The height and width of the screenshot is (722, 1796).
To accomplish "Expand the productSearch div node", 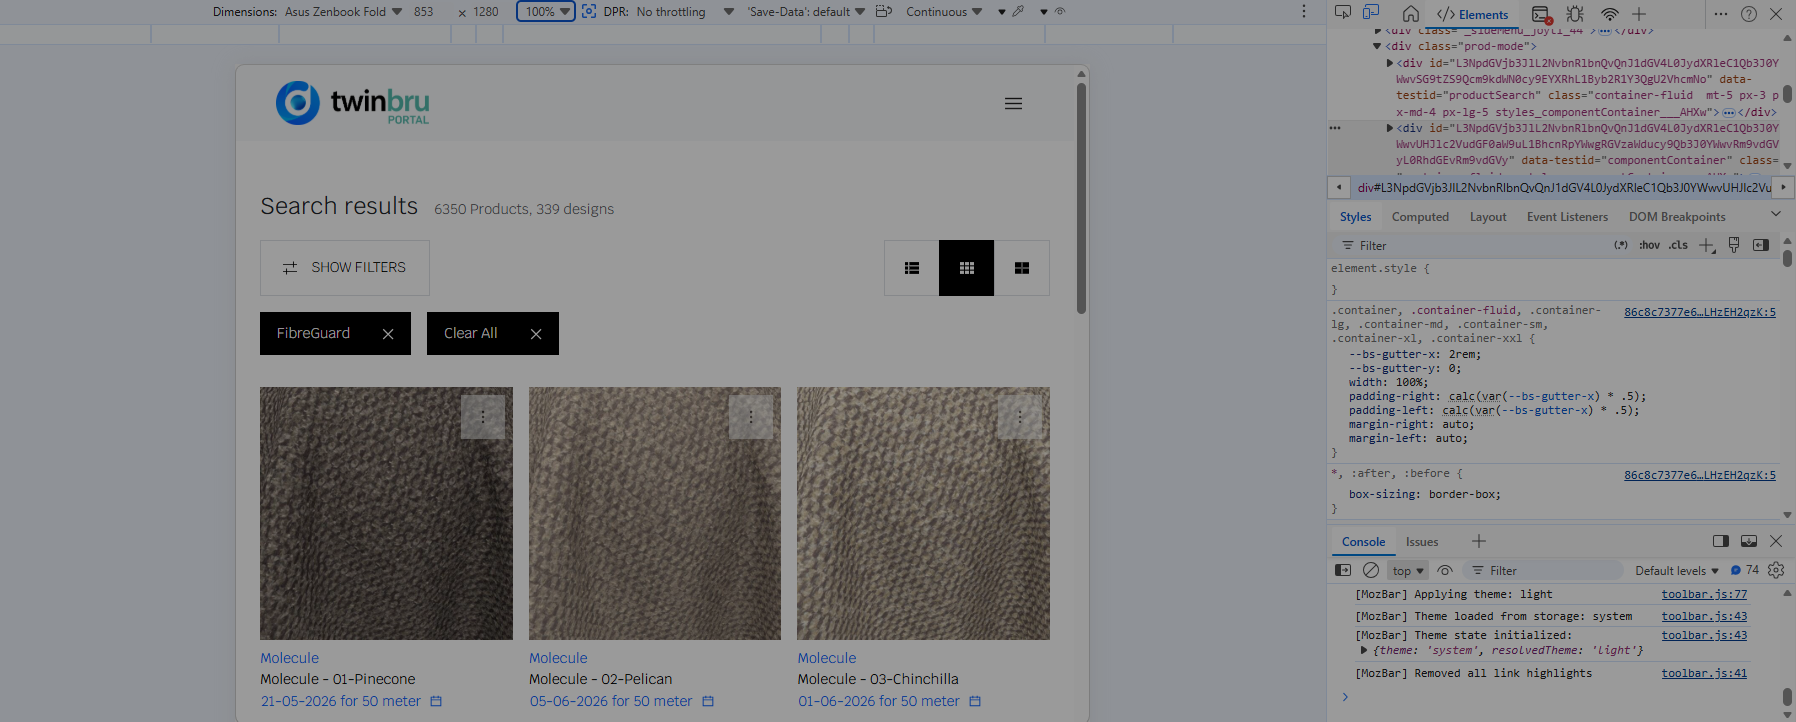I will 1390,63.
